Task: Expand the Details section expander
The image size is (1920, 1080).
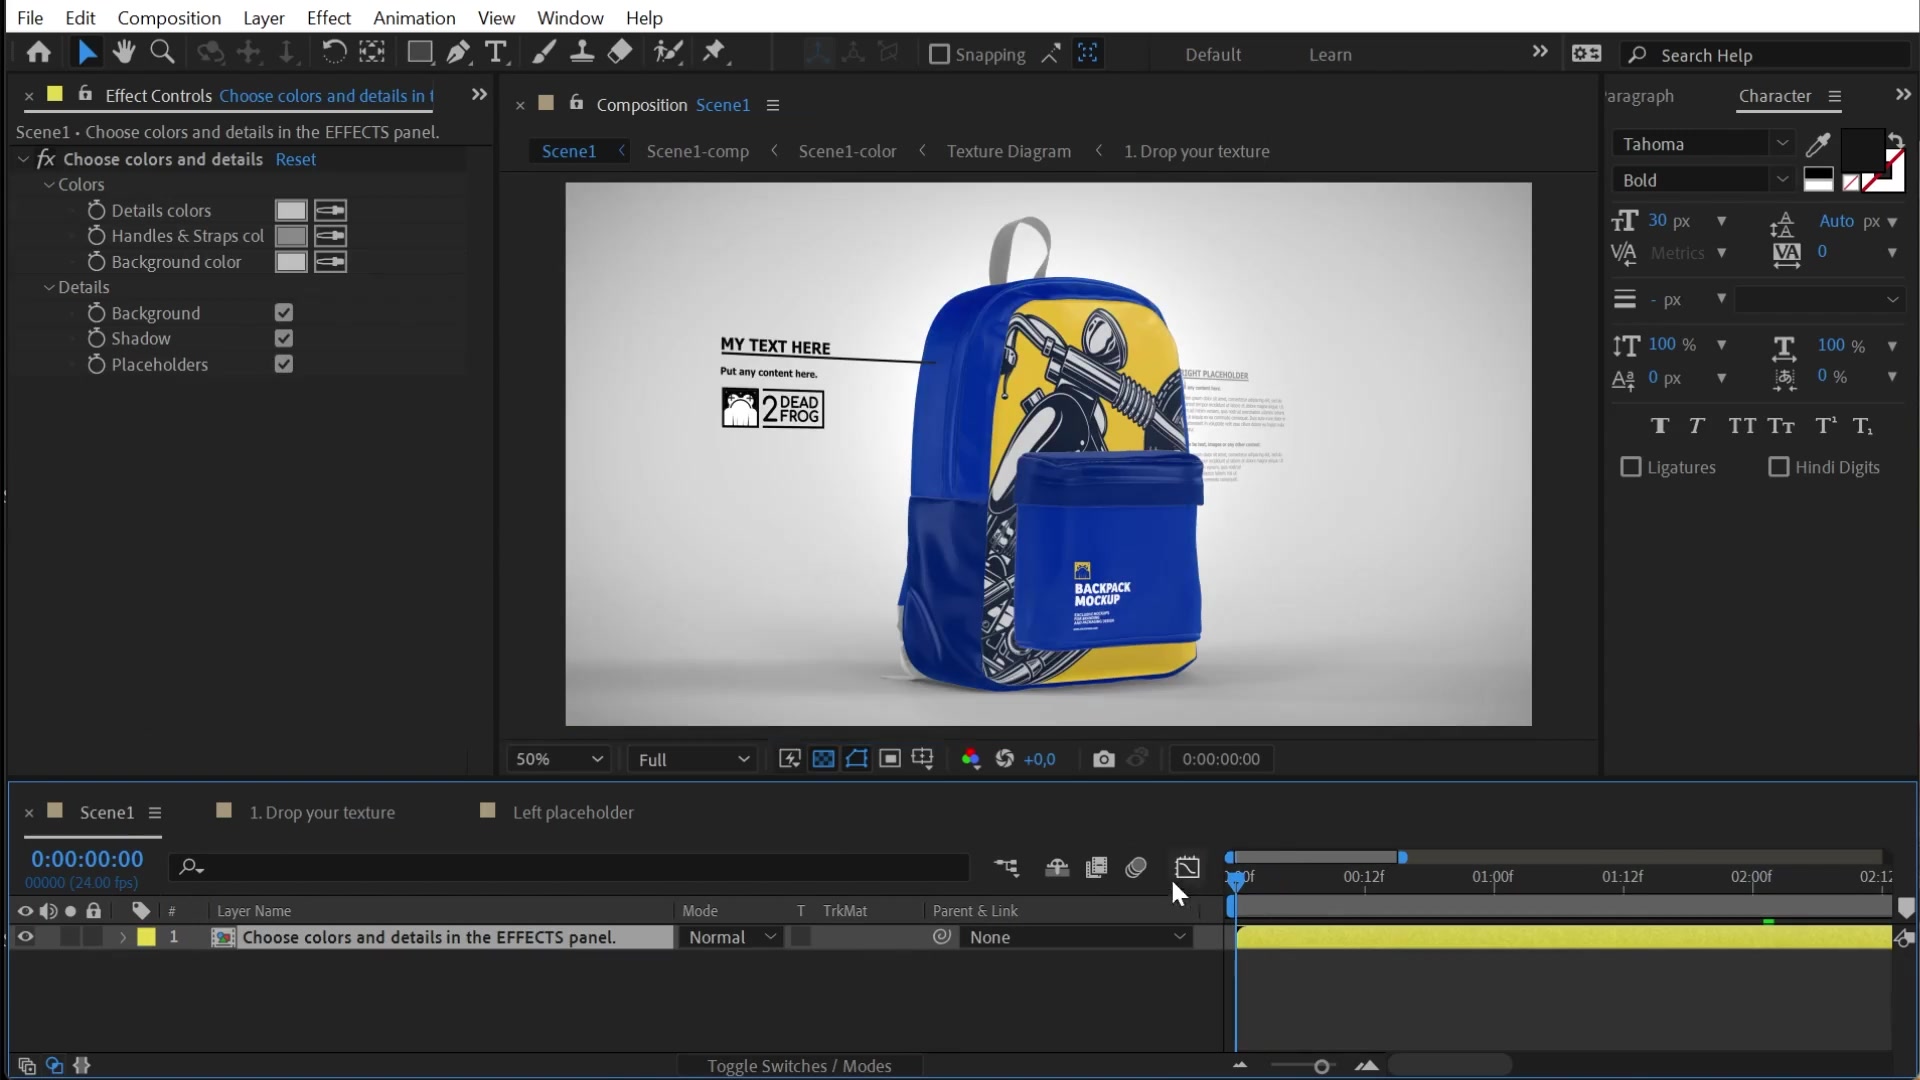Action: click(49, 287)
